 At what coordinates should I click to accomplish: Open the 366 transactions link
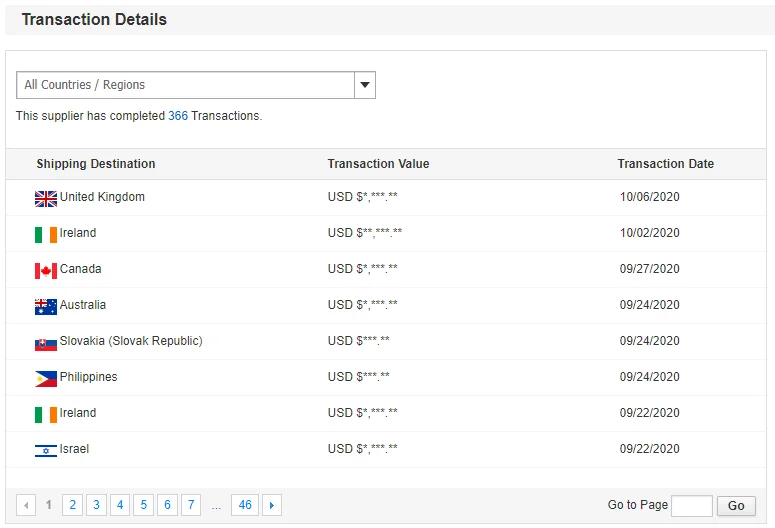coord(178,116)
